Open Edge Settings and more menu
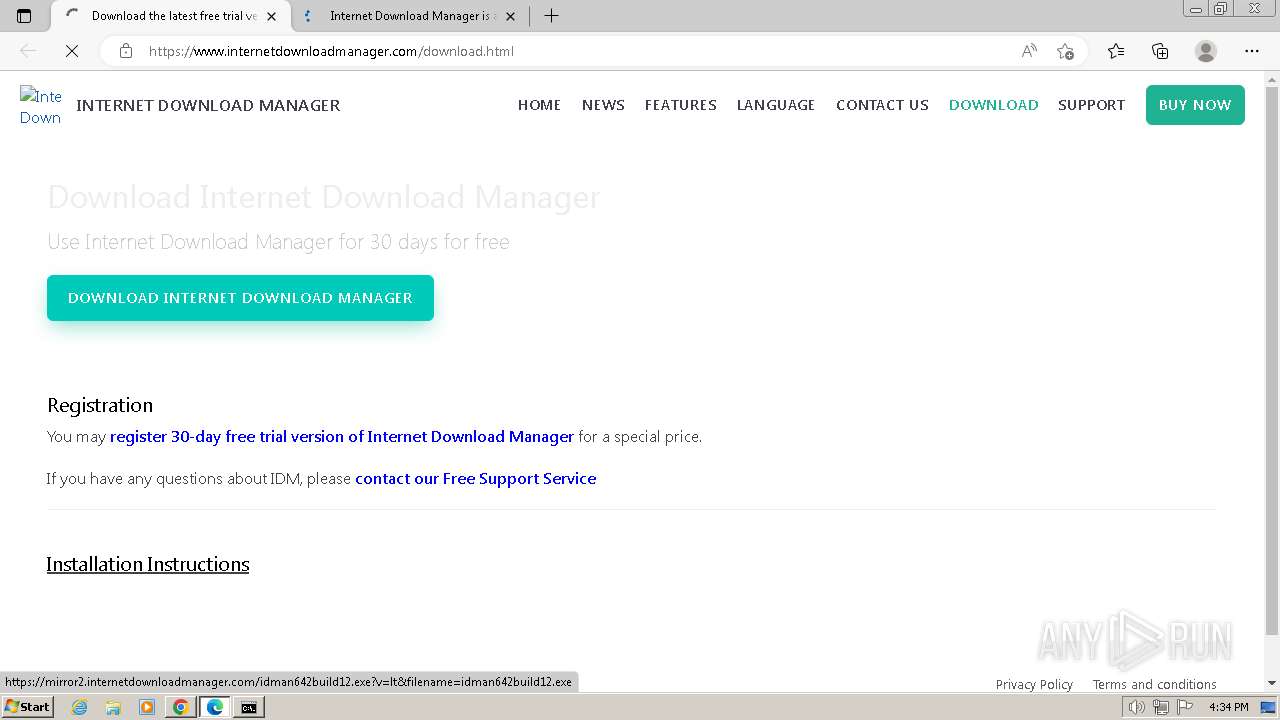Image resolution: width=1280 pixels, height=720 pixels. [1252, 51]
